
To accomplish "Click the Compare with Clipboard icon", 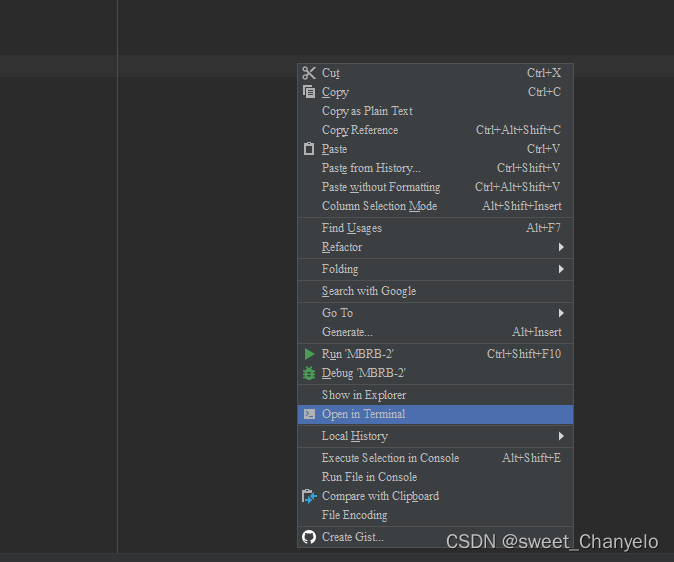I will point(309,496).
